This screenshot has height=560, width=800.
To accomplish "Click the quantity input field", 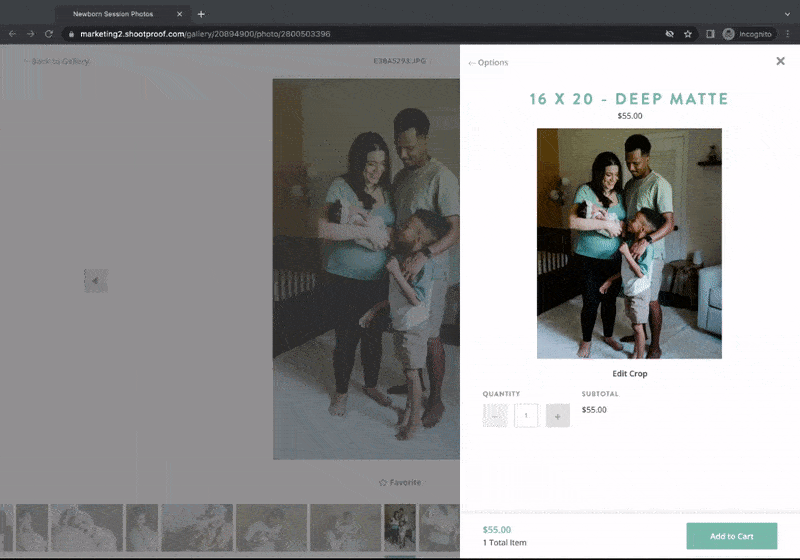I will point(526,416).
